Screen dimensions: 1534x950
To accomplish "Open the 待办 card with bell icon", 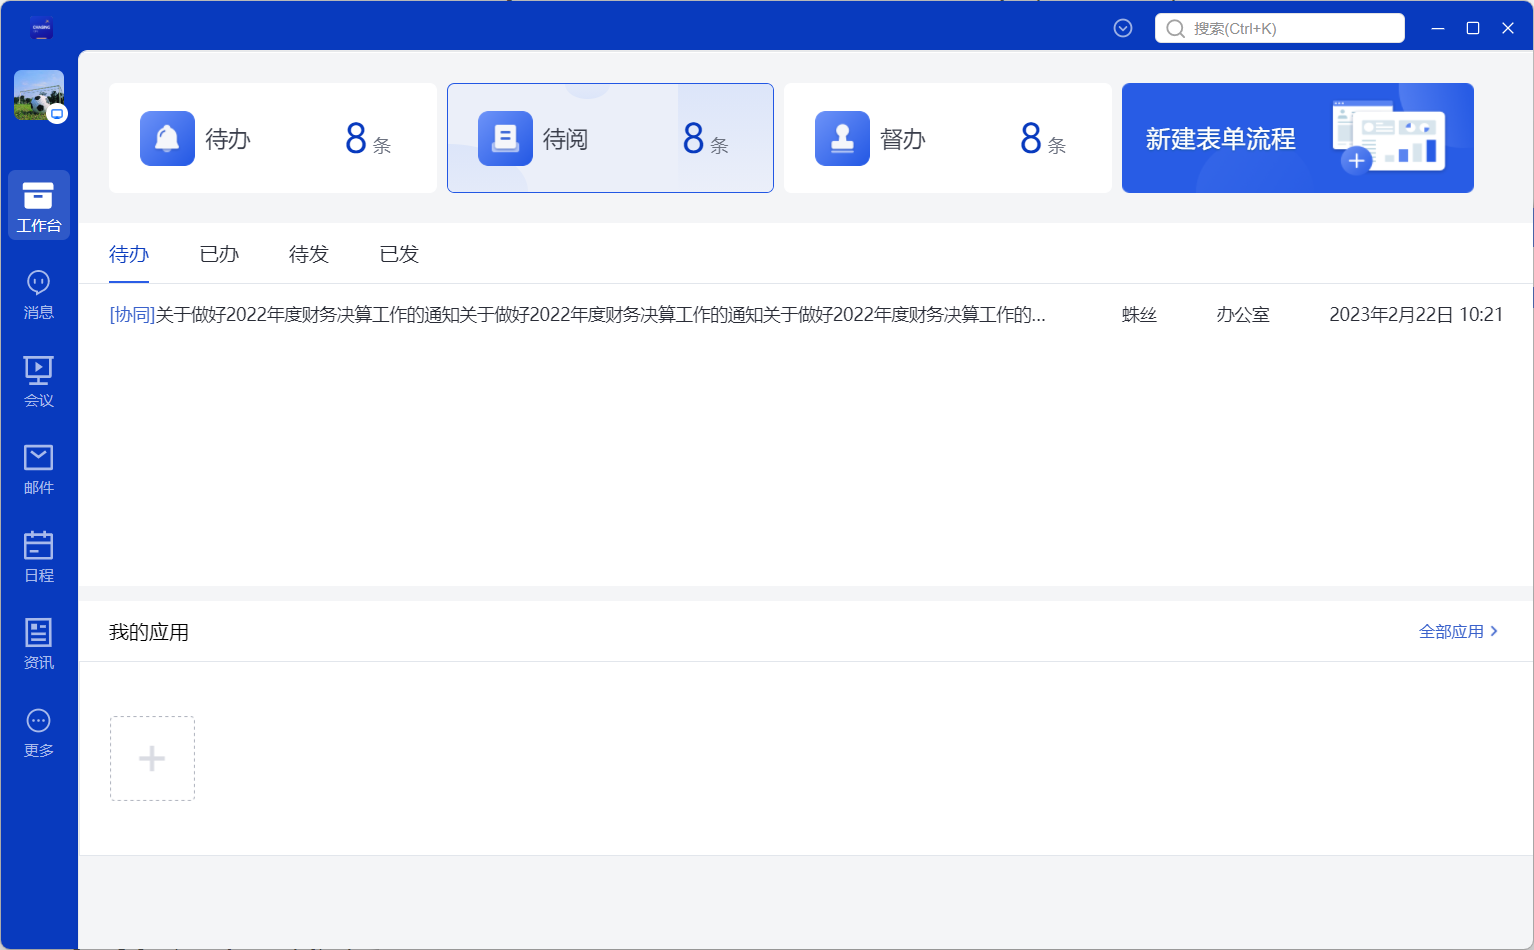I will [x=272, y=138].
